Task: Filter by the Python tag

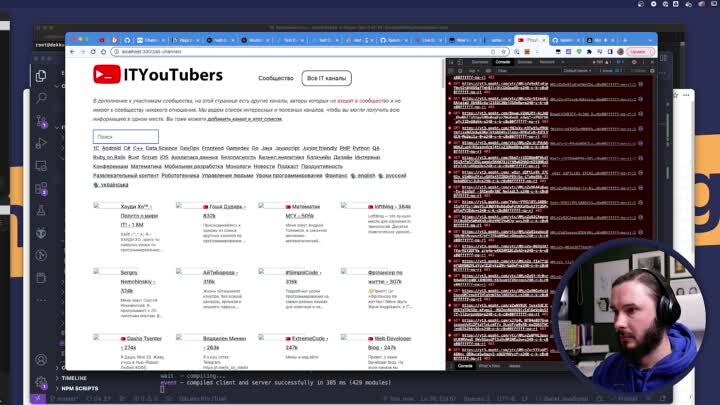Action: pyautogui.click(x=361, y=148)
